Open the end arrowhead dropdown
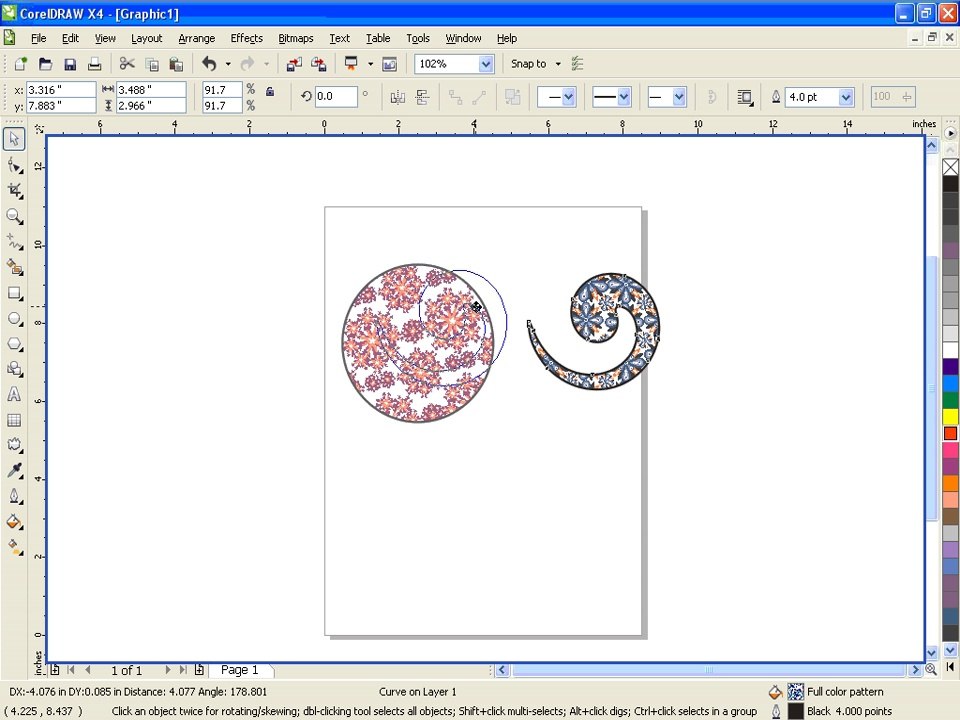The height and width of the screenshot is (720, 960). coord(678,97)
